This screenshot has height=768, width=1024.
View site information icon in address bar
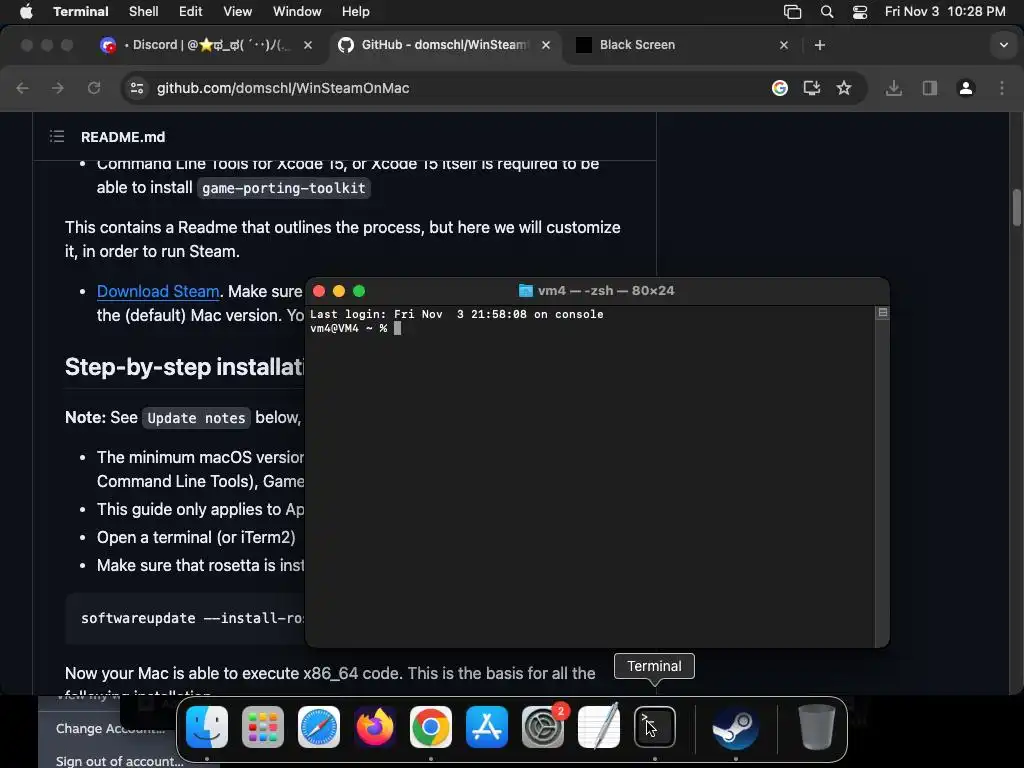(x=136, y=88)
